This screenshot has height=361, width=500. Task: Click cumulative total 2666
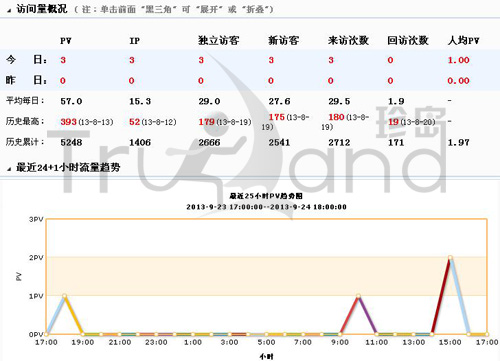[209, 142]
